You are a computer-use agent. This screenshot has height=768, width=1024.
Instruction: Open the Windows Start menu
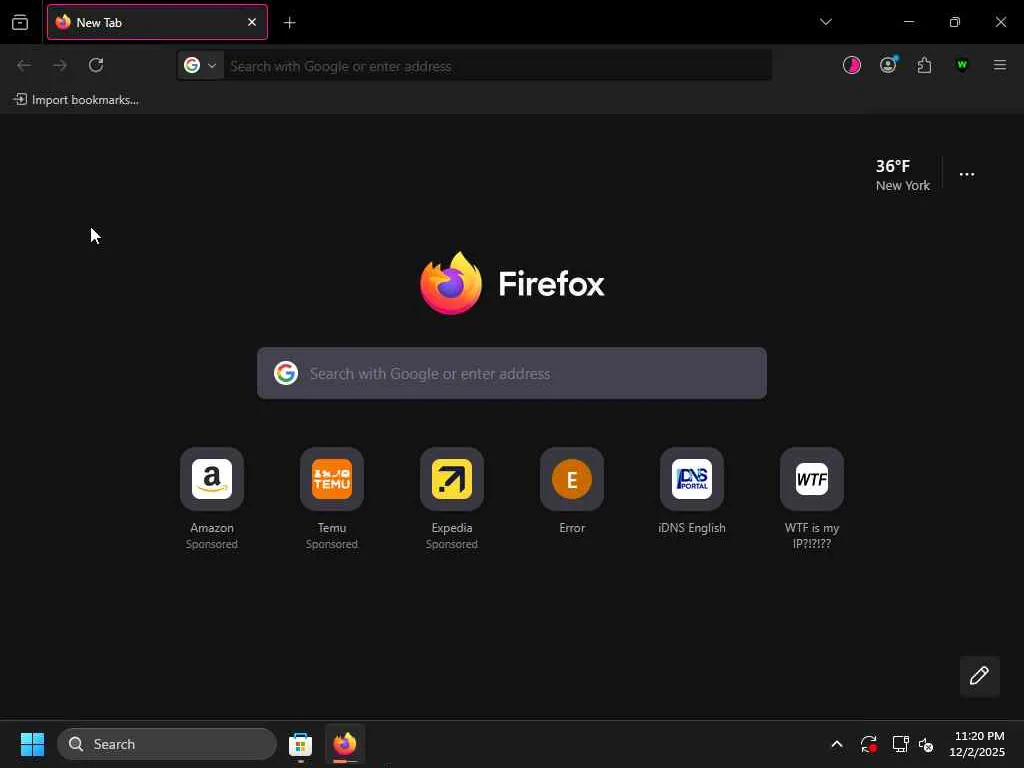(32, 744)
